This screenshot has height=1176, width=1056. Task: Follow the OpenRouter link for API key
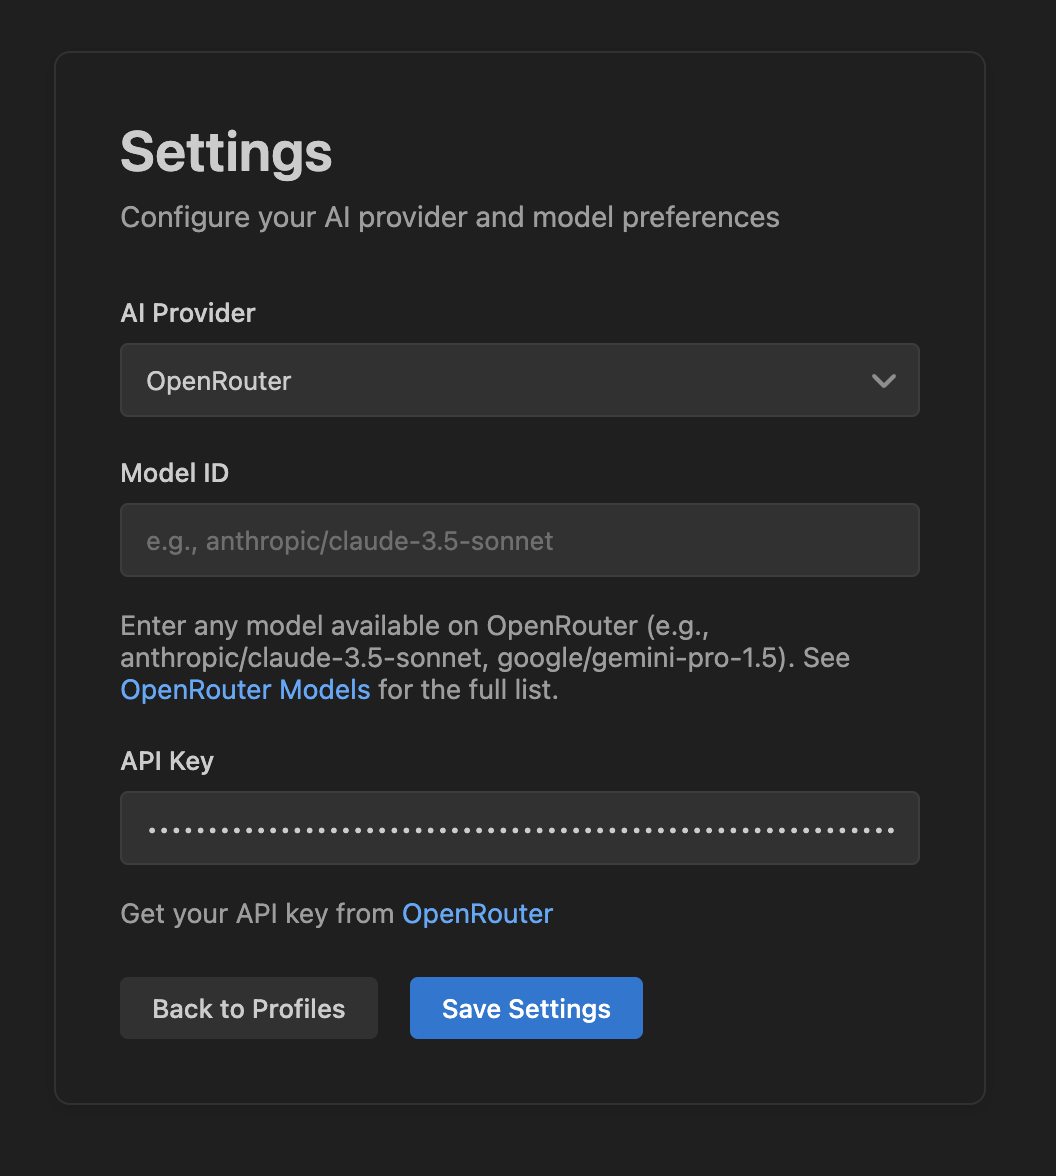tap(477, 914)
